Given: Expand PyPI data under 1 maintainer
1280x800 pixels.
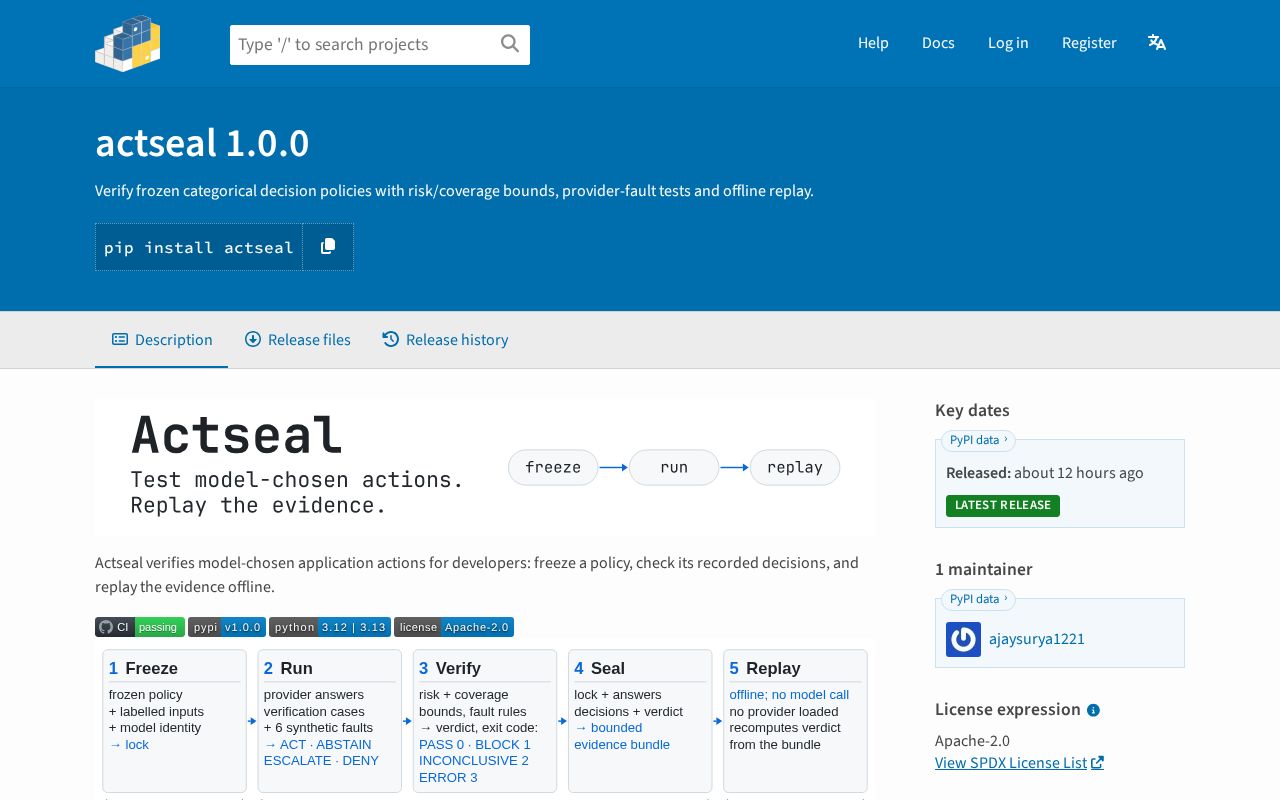Looking at the screenshot, I should 978,599.
